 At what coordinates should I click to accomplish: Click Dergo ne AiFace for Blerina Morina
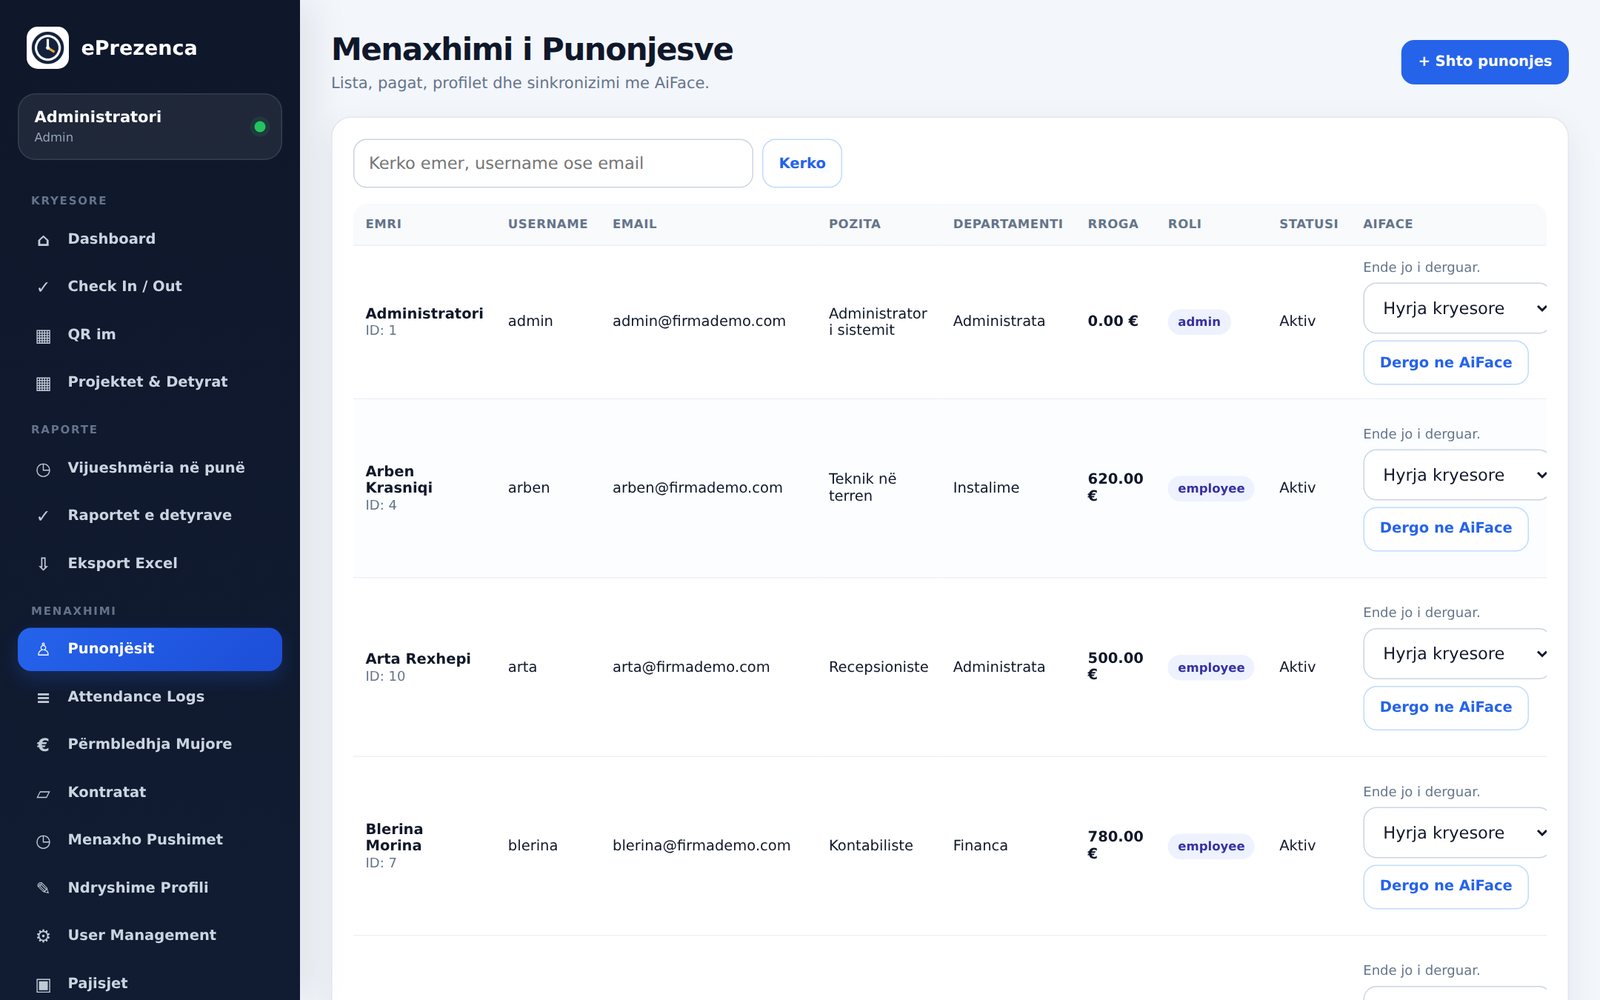(1446, 886)
